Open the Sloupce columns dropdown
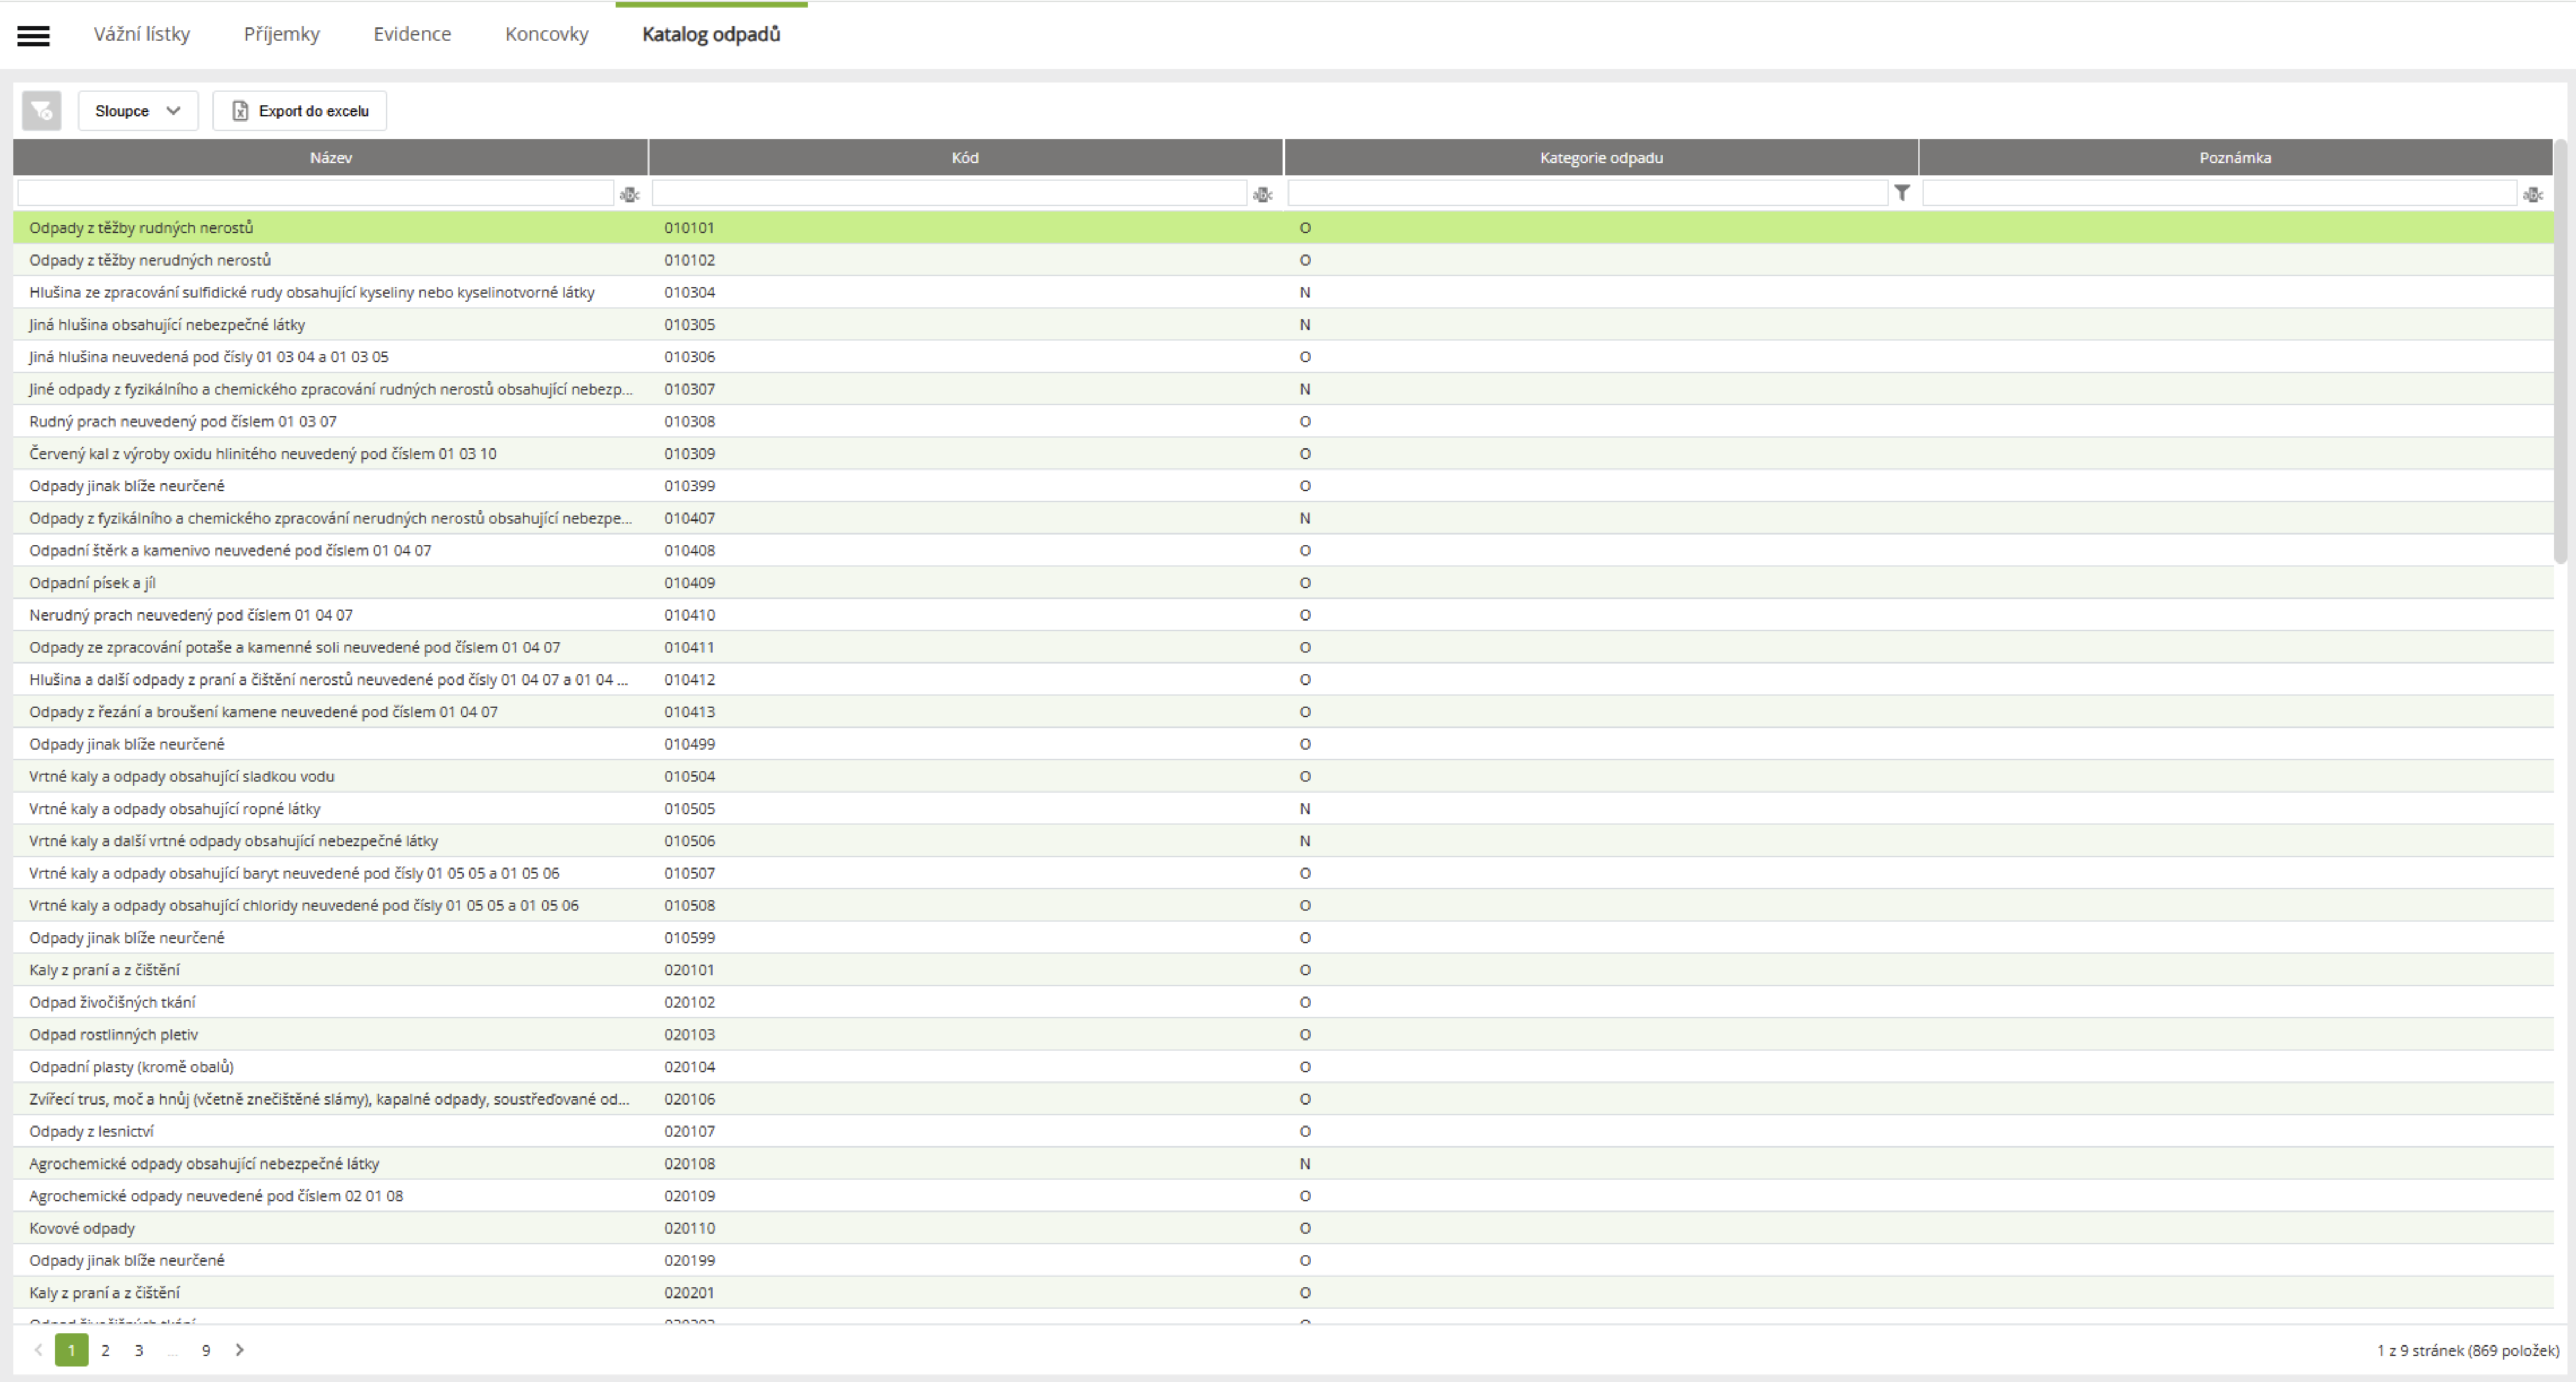This screenshot has width=2576, height=1382. [x=138, y=111]
